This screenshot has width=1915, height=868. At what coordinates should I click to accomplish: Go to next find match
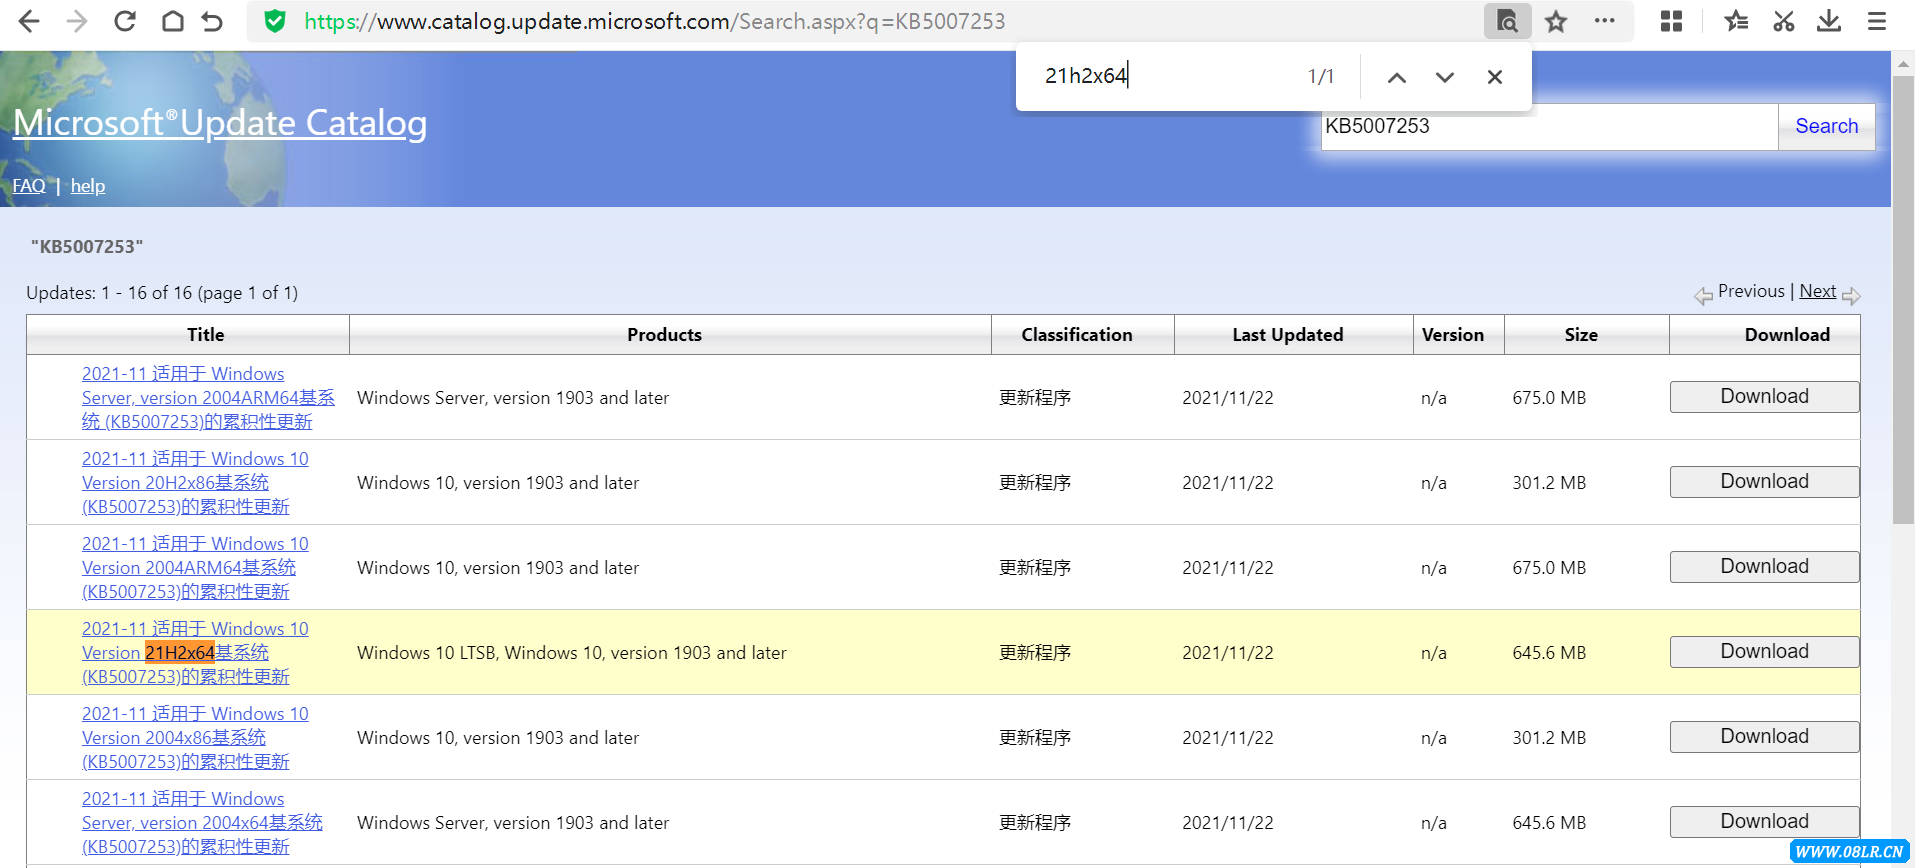1445,77
